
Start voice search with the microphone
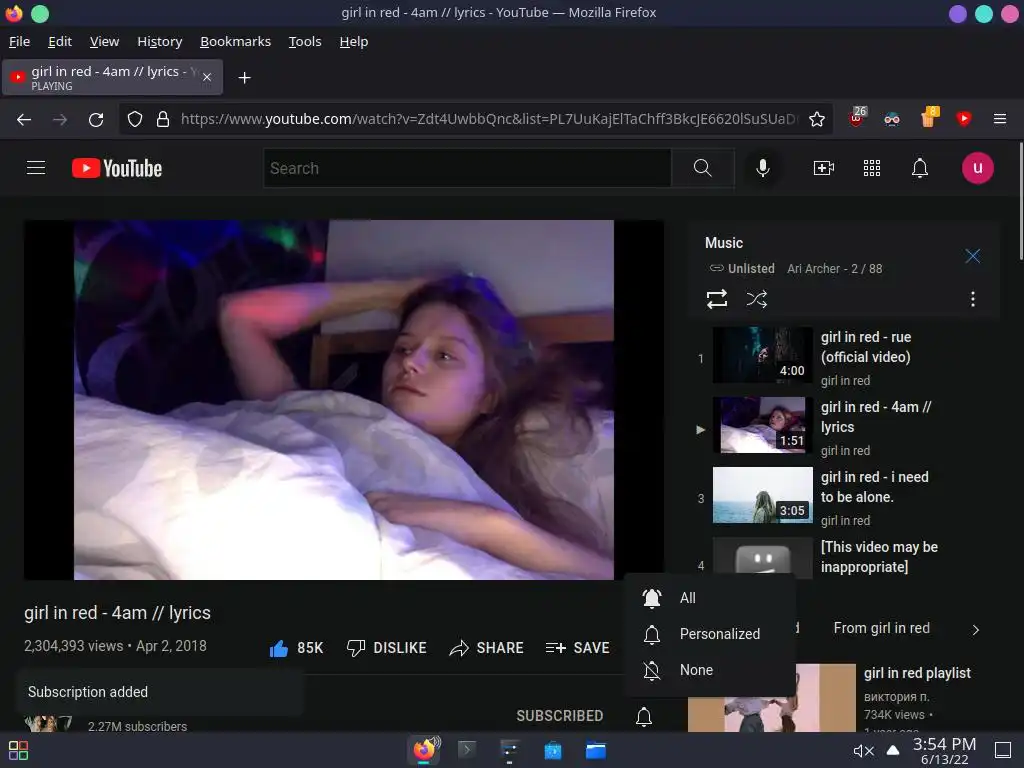pyautogui.click(x=762, y=168)
